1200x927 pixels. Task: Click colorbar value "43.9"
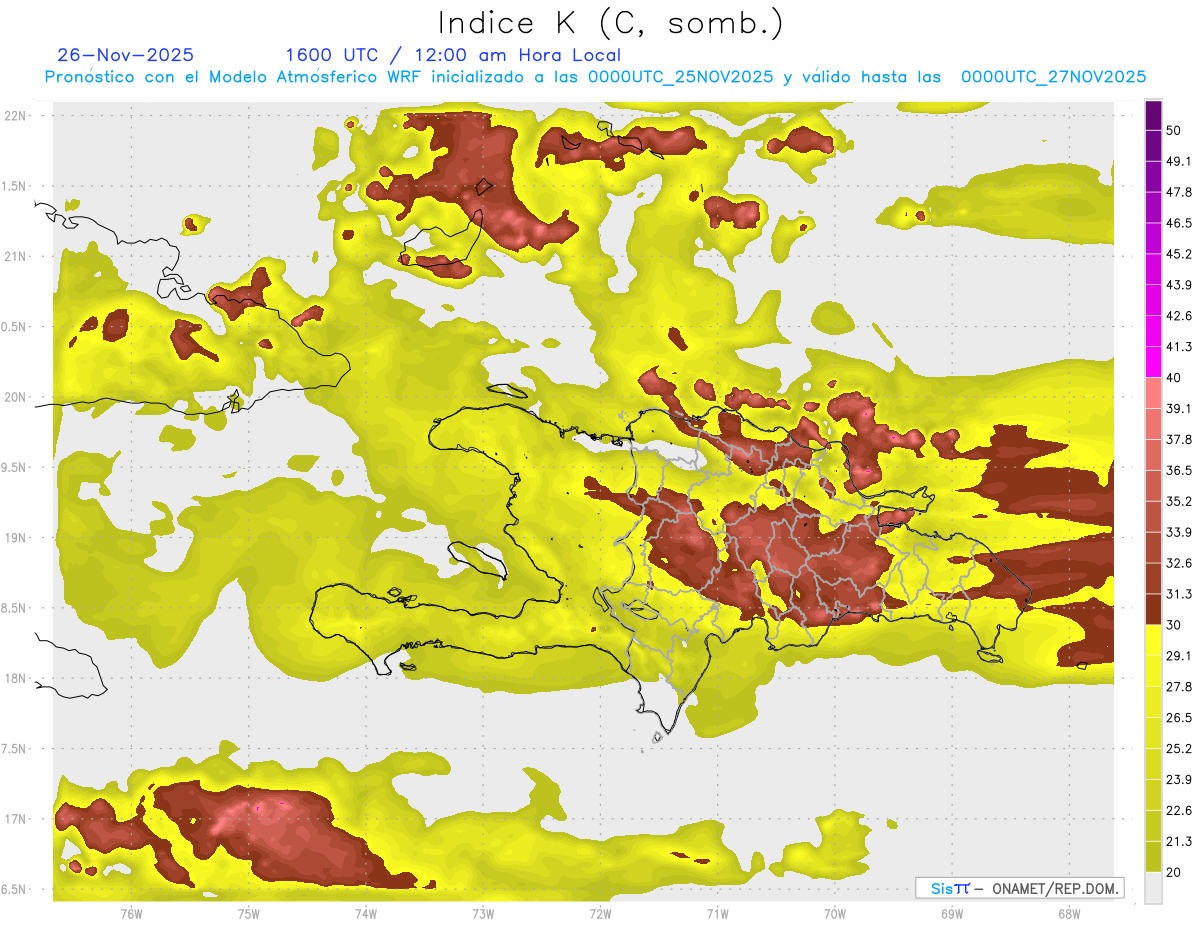point(1179,285)
